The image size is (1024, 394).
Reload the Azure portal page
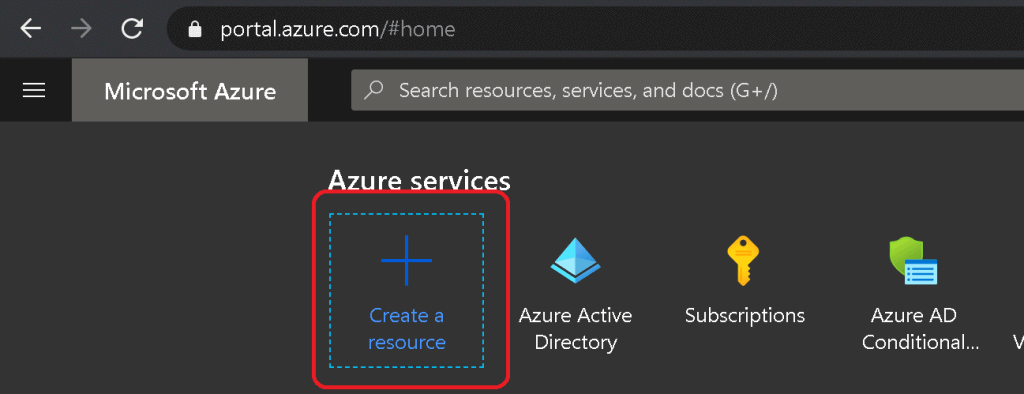click(x=133, y=29)
